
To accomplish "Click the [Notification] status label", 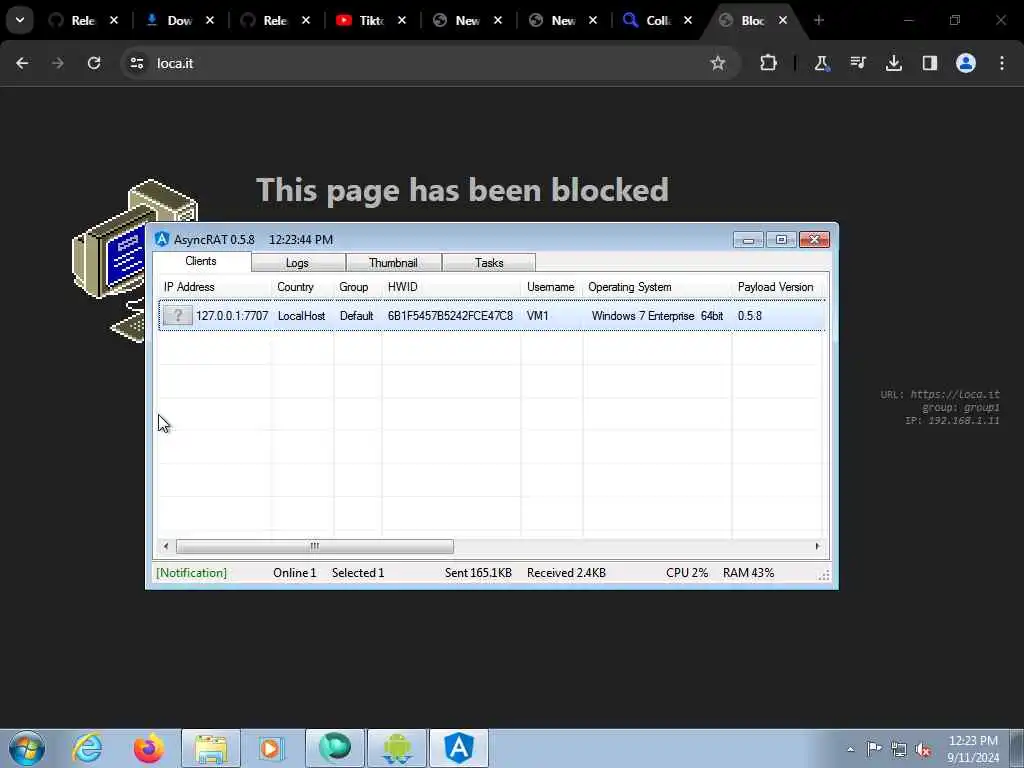I will (x=191, y=573).
